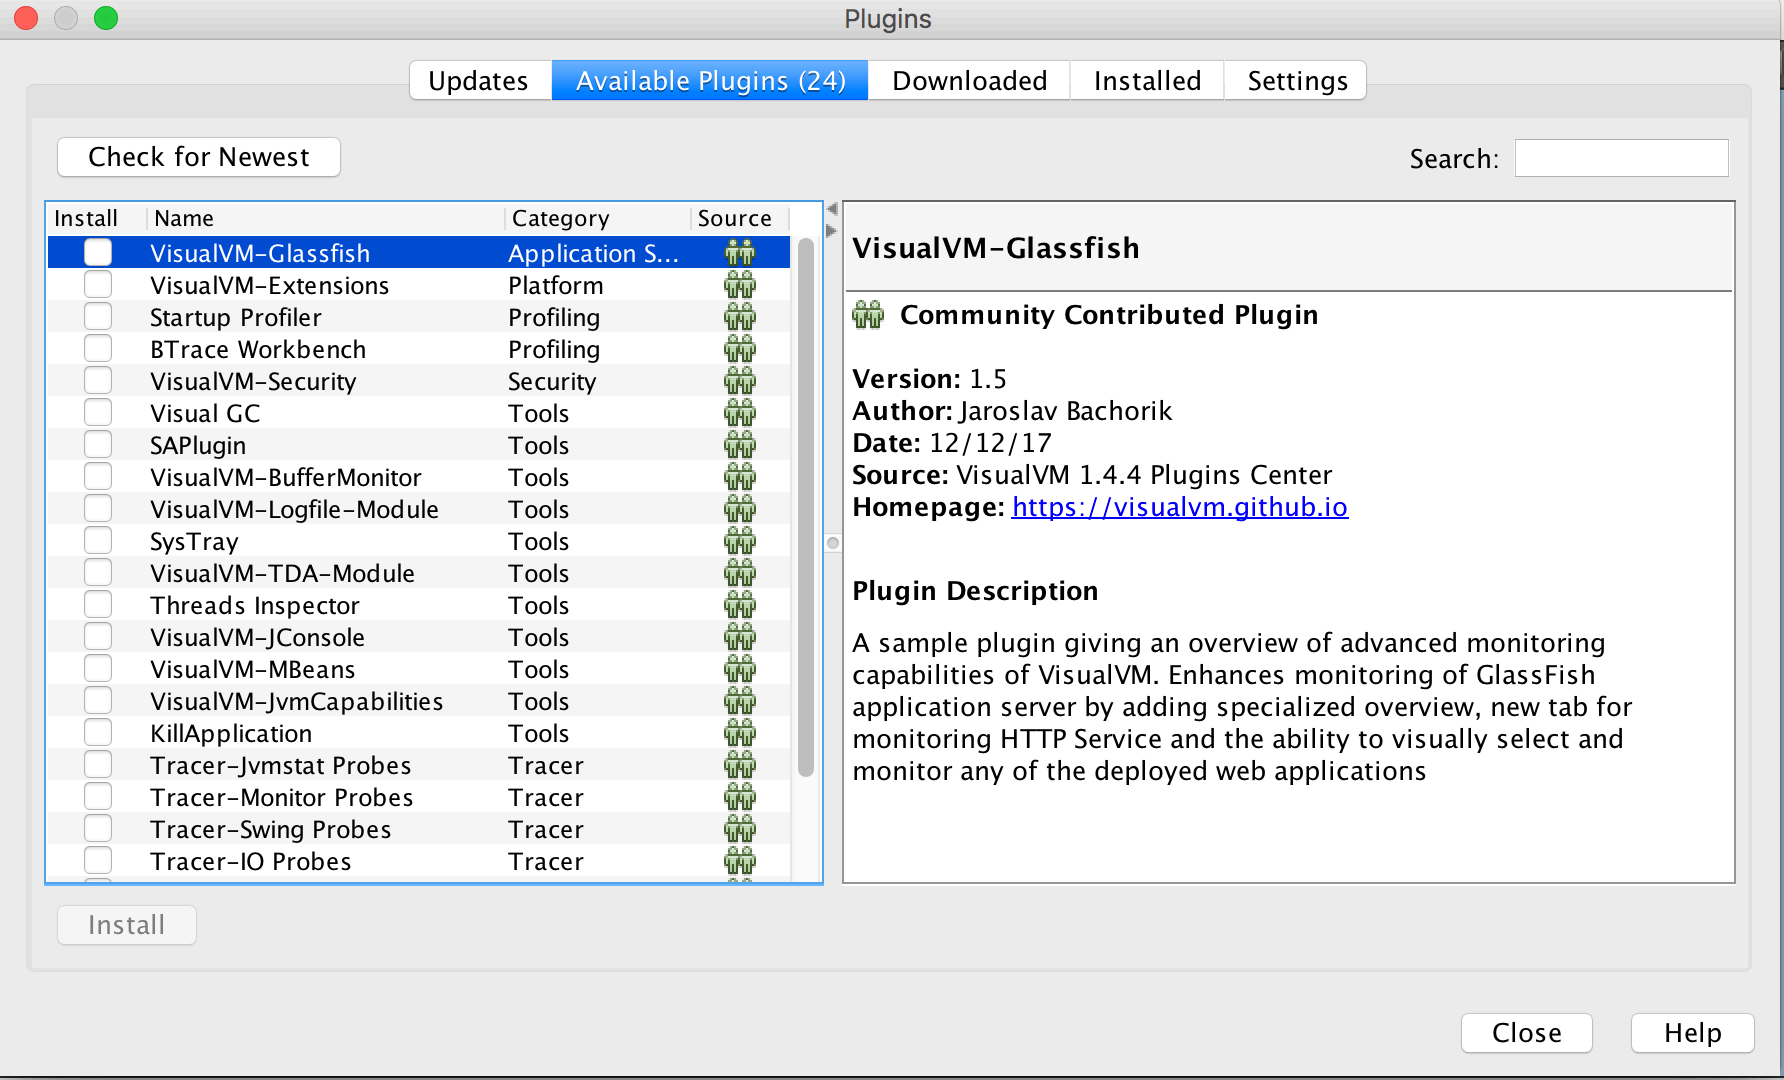Sort the list by Name column header
Screen dimensions: 1784x1080
click(326, 218)
